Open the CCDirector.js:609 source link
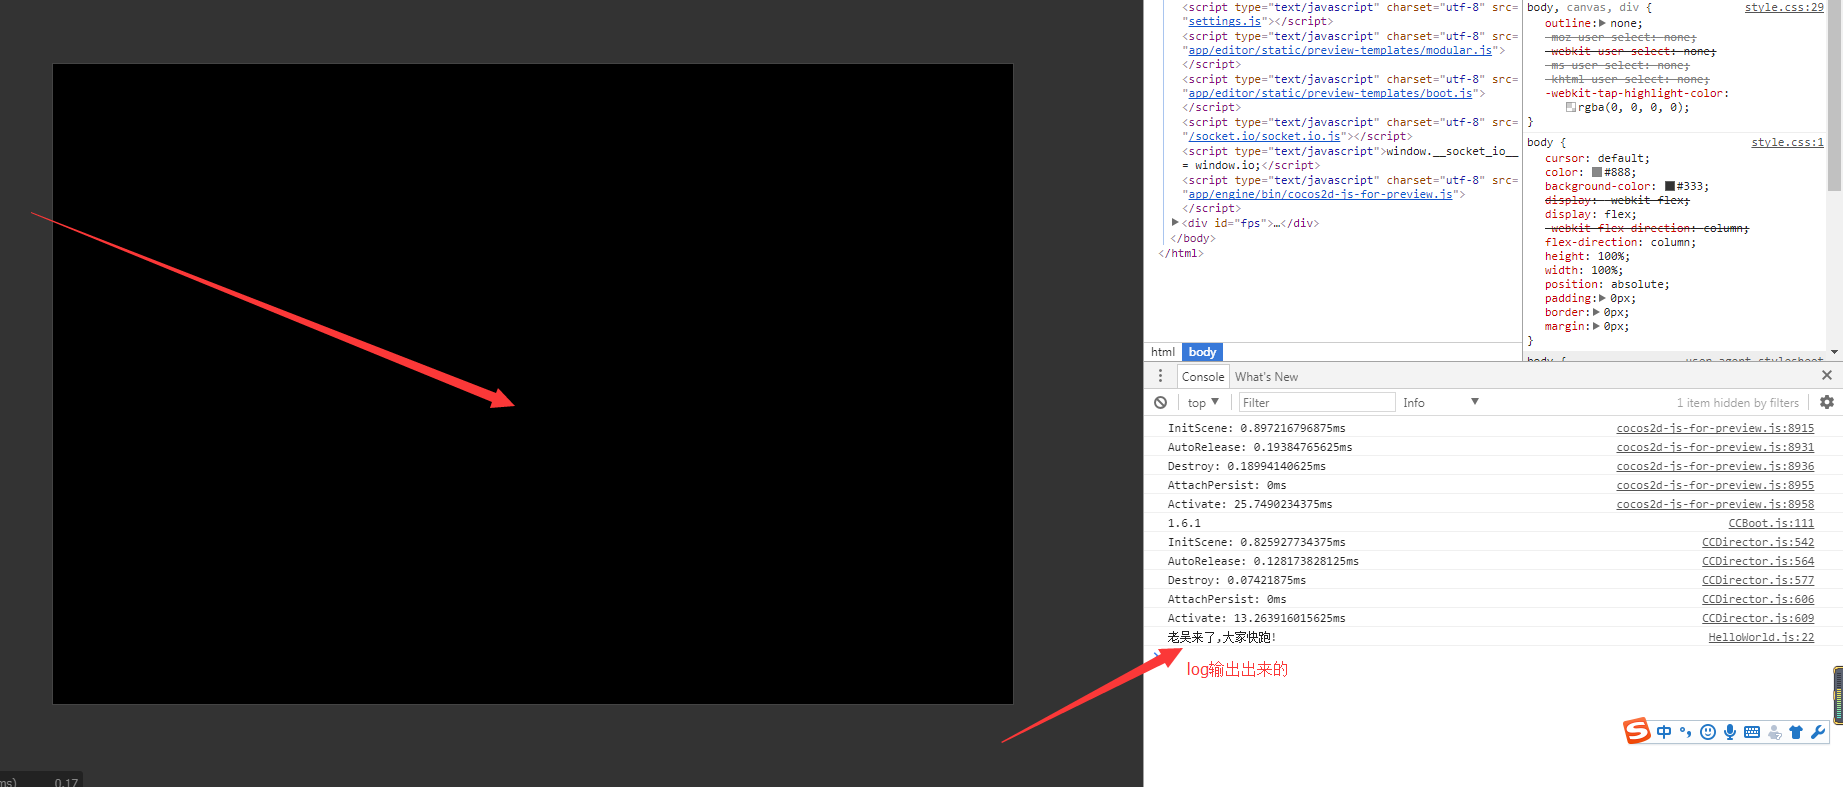The width and height of the screenshot is (1843, 787). (1758, 618)
